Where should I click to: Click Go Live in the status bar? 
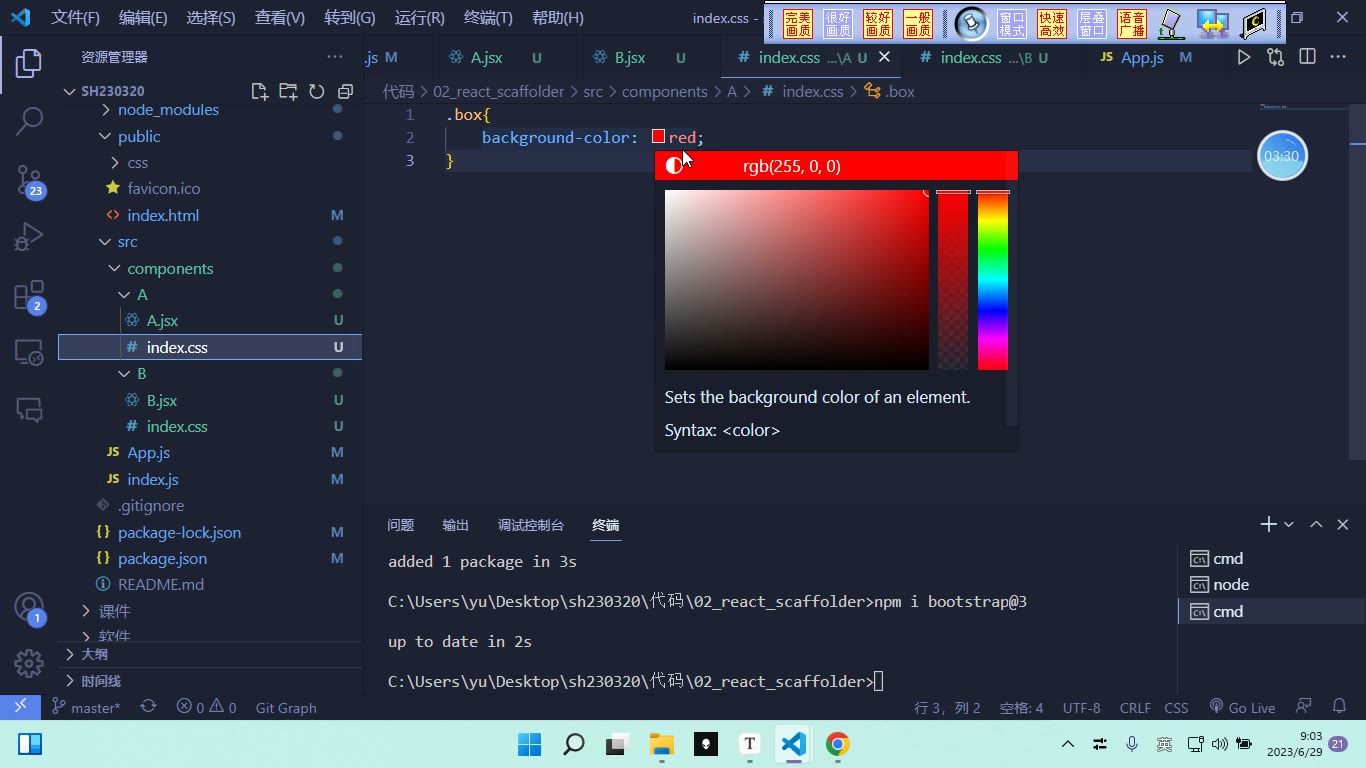[1242, 707]
